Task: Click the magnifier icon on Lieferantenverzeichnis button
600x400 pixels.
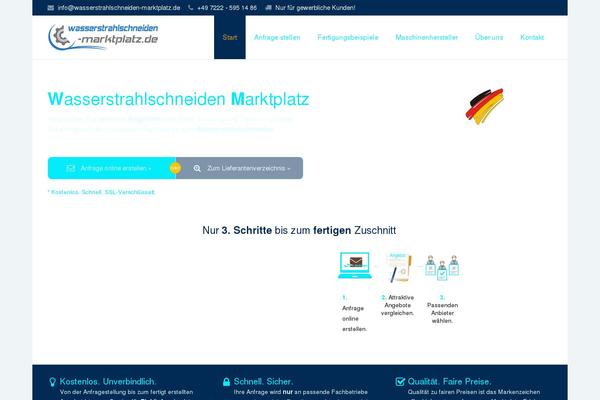Action: [x=197, y=168]
